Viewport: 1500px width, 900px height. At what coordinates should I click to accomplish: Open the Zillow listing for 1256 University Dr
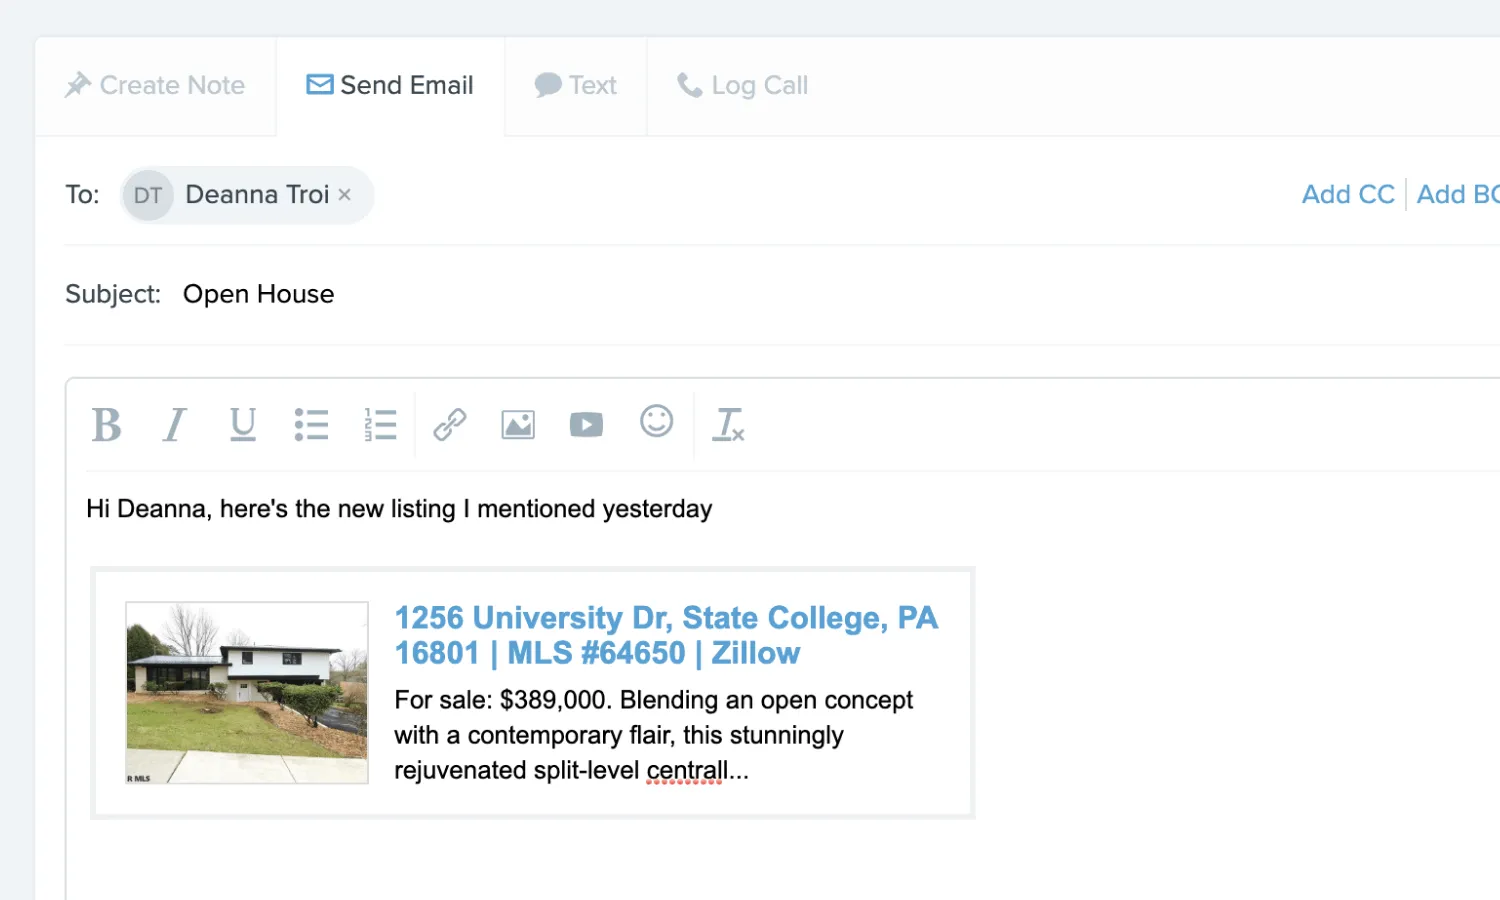coord(666,635)
